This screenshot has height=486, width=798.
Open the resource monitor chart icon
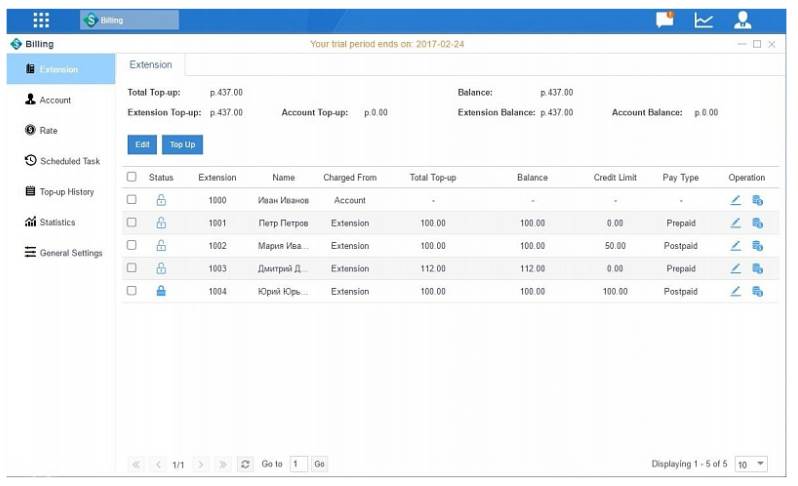(x=703, y=19)
